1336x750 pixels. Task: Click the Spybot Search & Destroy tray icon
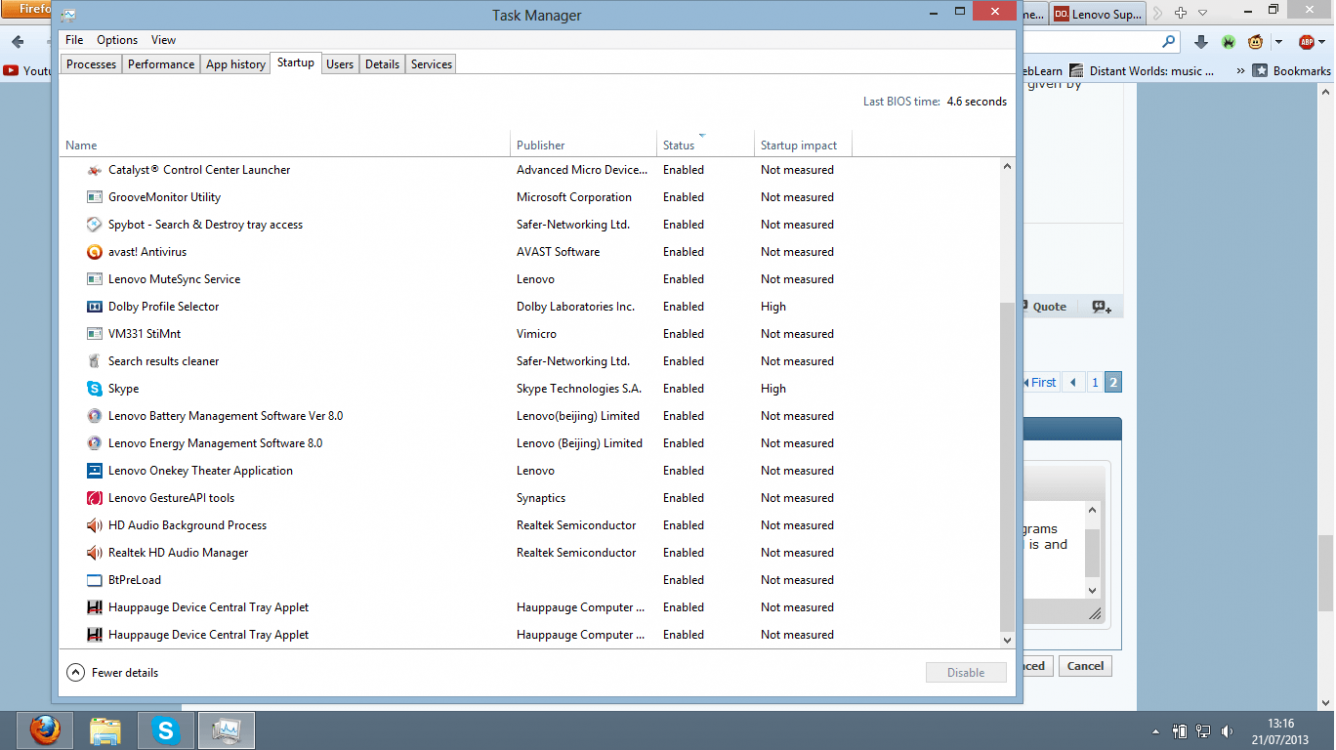(94, 225)
